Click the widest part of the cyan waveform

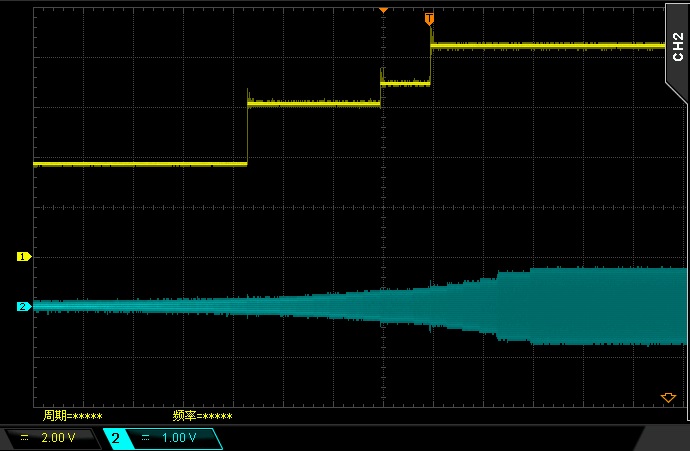pos(600,306)
